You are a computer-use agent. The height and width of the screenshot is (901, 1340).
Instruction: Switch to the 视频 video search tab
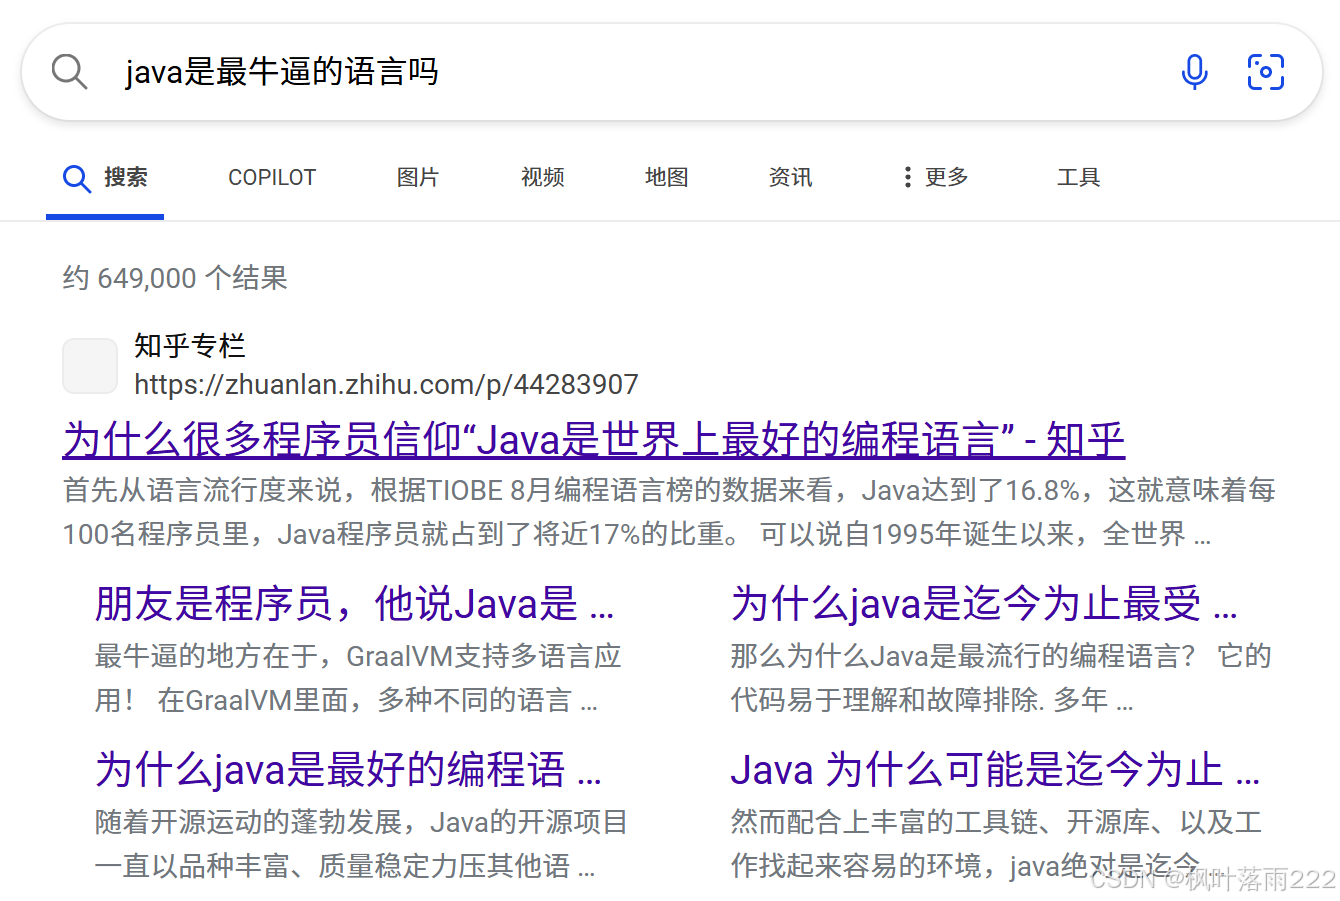(x=542, y=177)
